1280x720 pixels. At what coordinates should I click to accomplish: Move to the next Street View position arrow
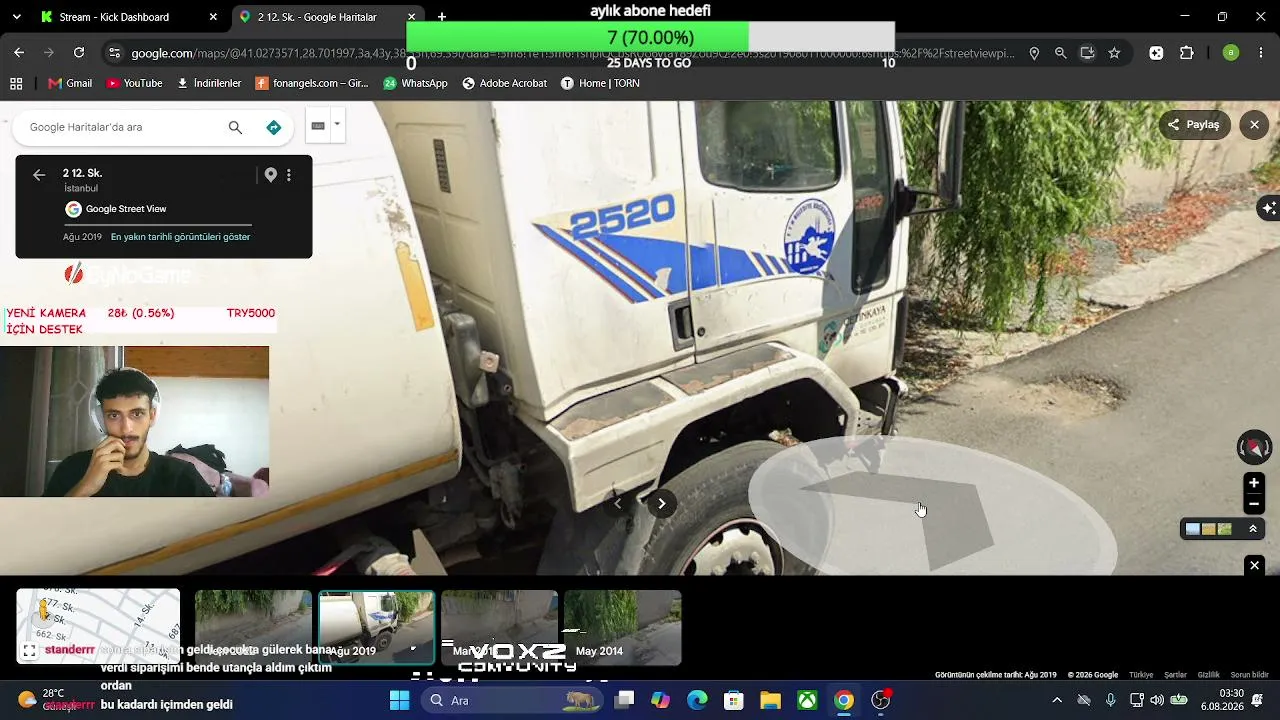(661, 503)
